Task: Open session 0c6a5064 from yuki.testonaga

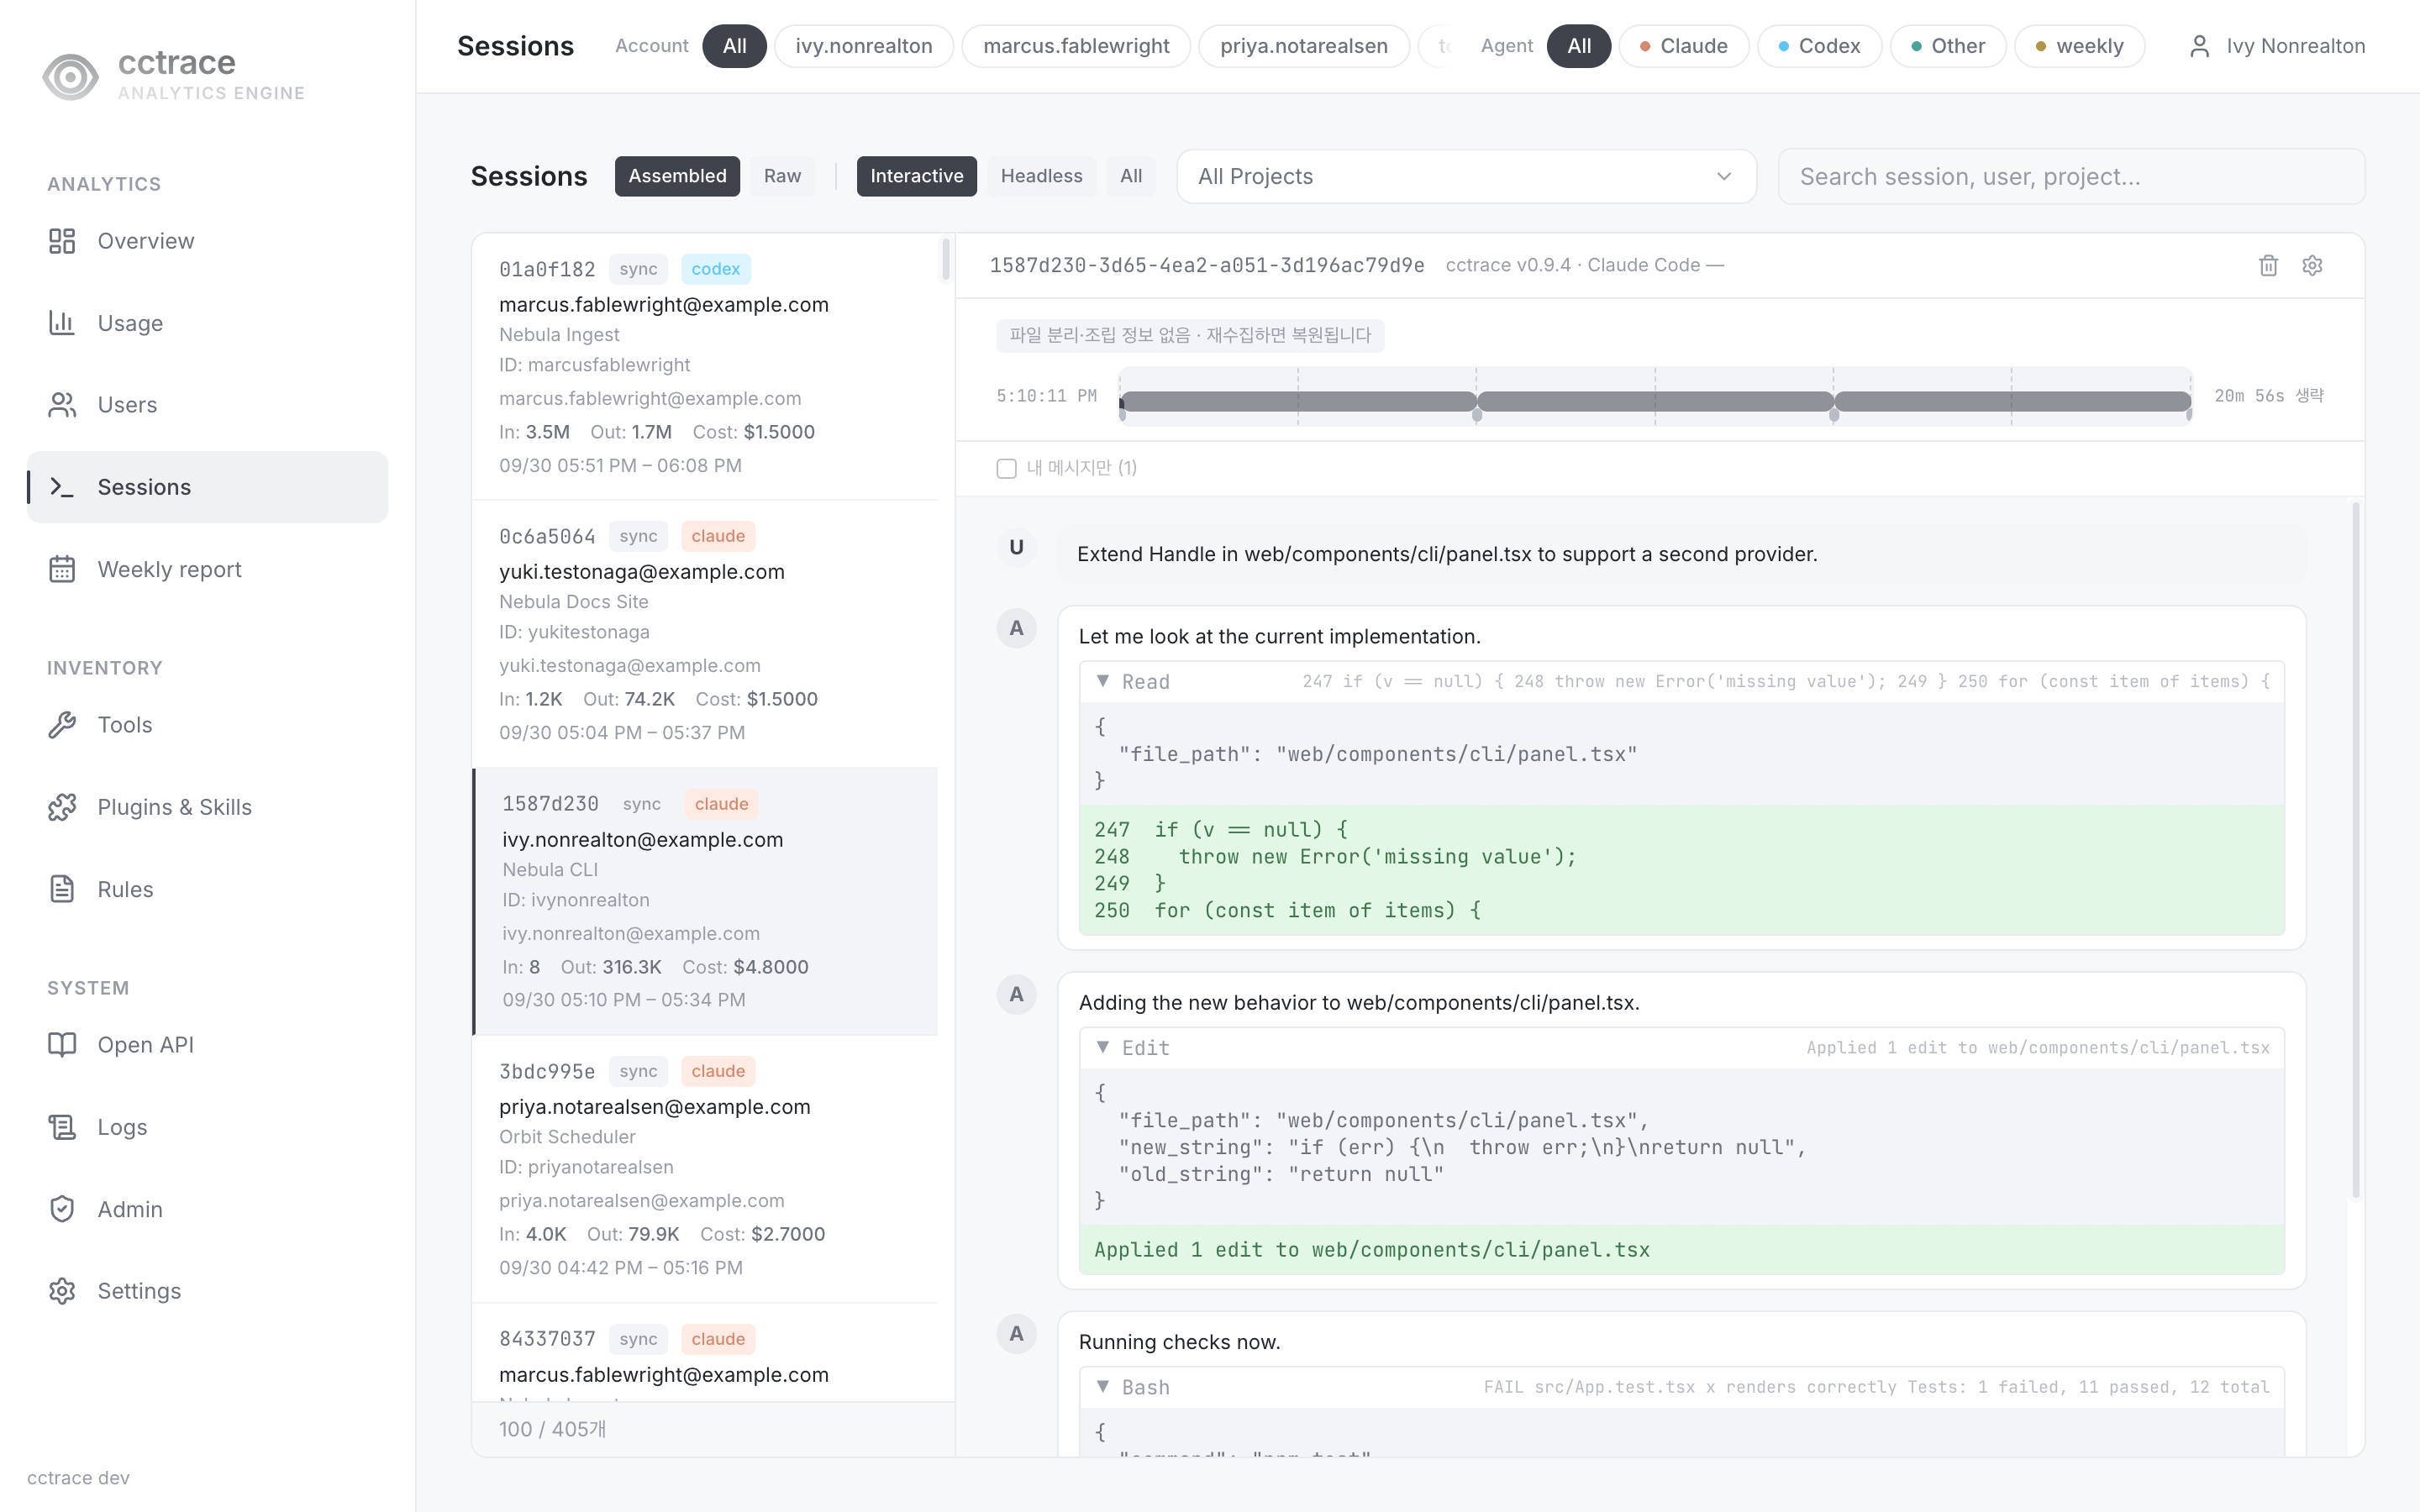Action: pyautogui.click(x=705, y=634)
